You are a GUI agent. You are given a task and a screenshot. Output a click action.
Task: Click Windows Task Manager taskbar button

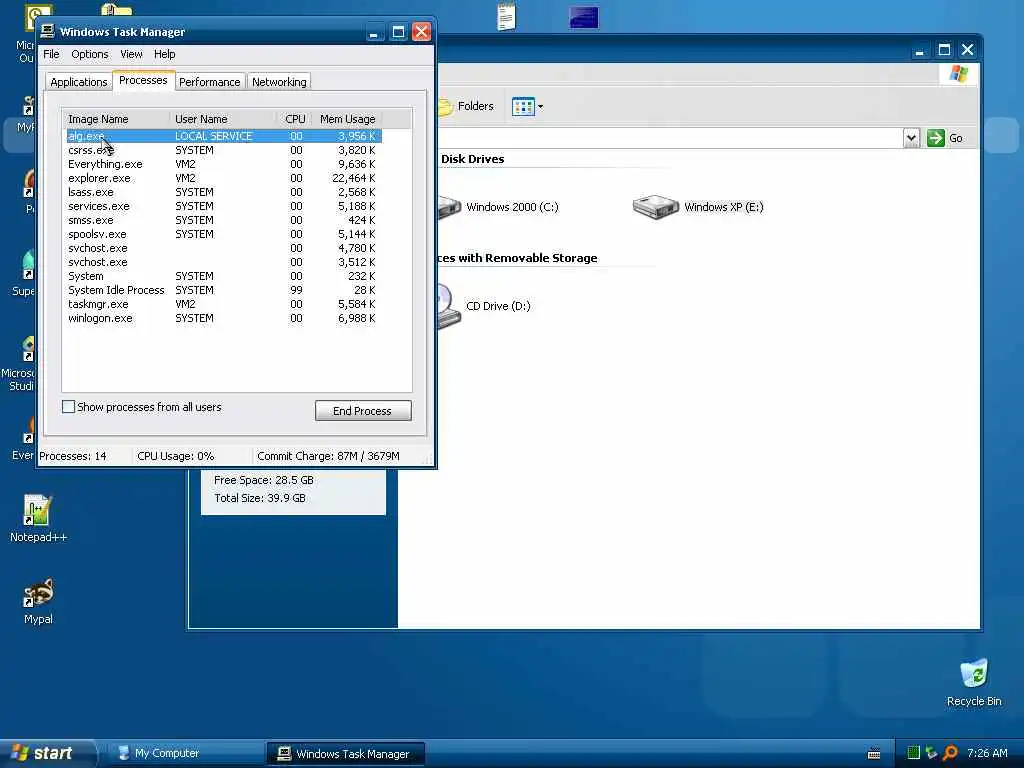345,754
